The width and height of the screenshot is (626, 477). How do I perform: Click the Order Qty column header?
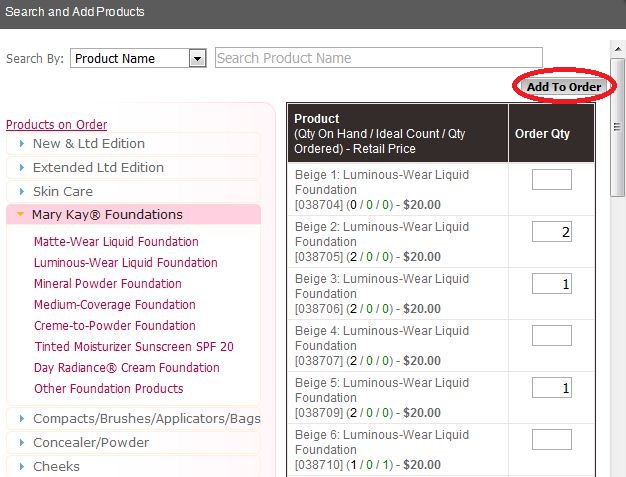[552, 133]
